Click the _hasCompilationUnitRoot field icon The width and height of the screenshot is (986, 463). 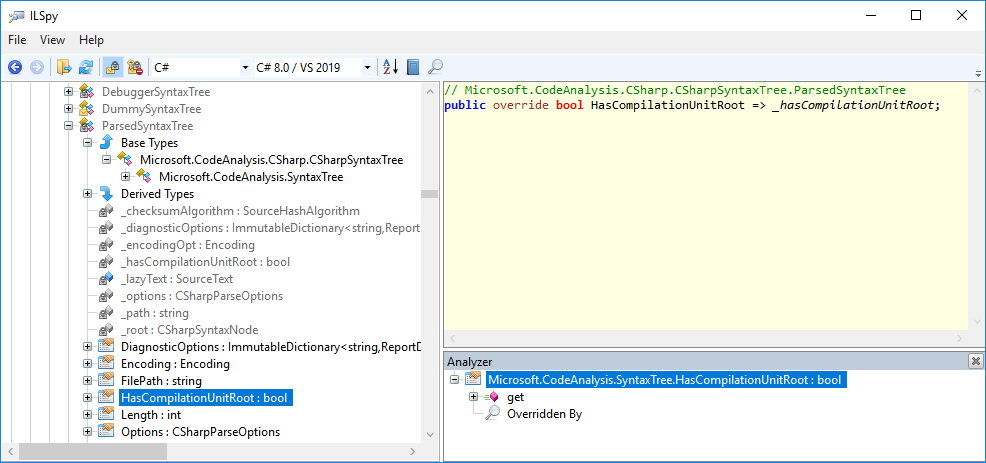tap(106, 262)
